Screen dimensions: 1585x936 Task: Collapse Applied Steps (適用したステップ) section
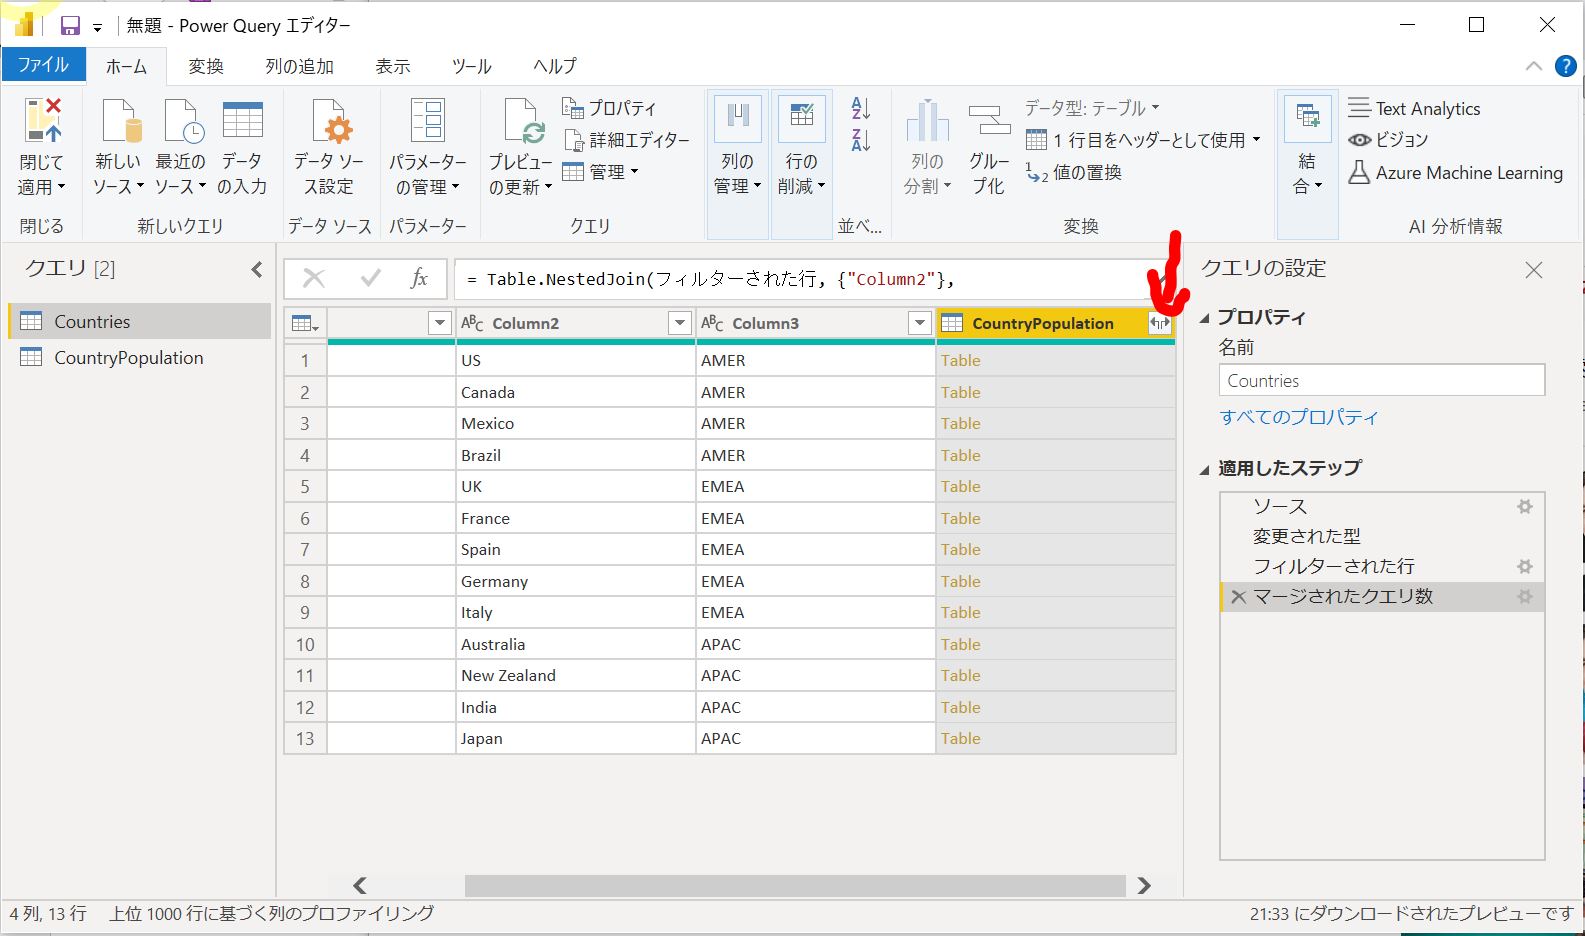pos(1204,468)
